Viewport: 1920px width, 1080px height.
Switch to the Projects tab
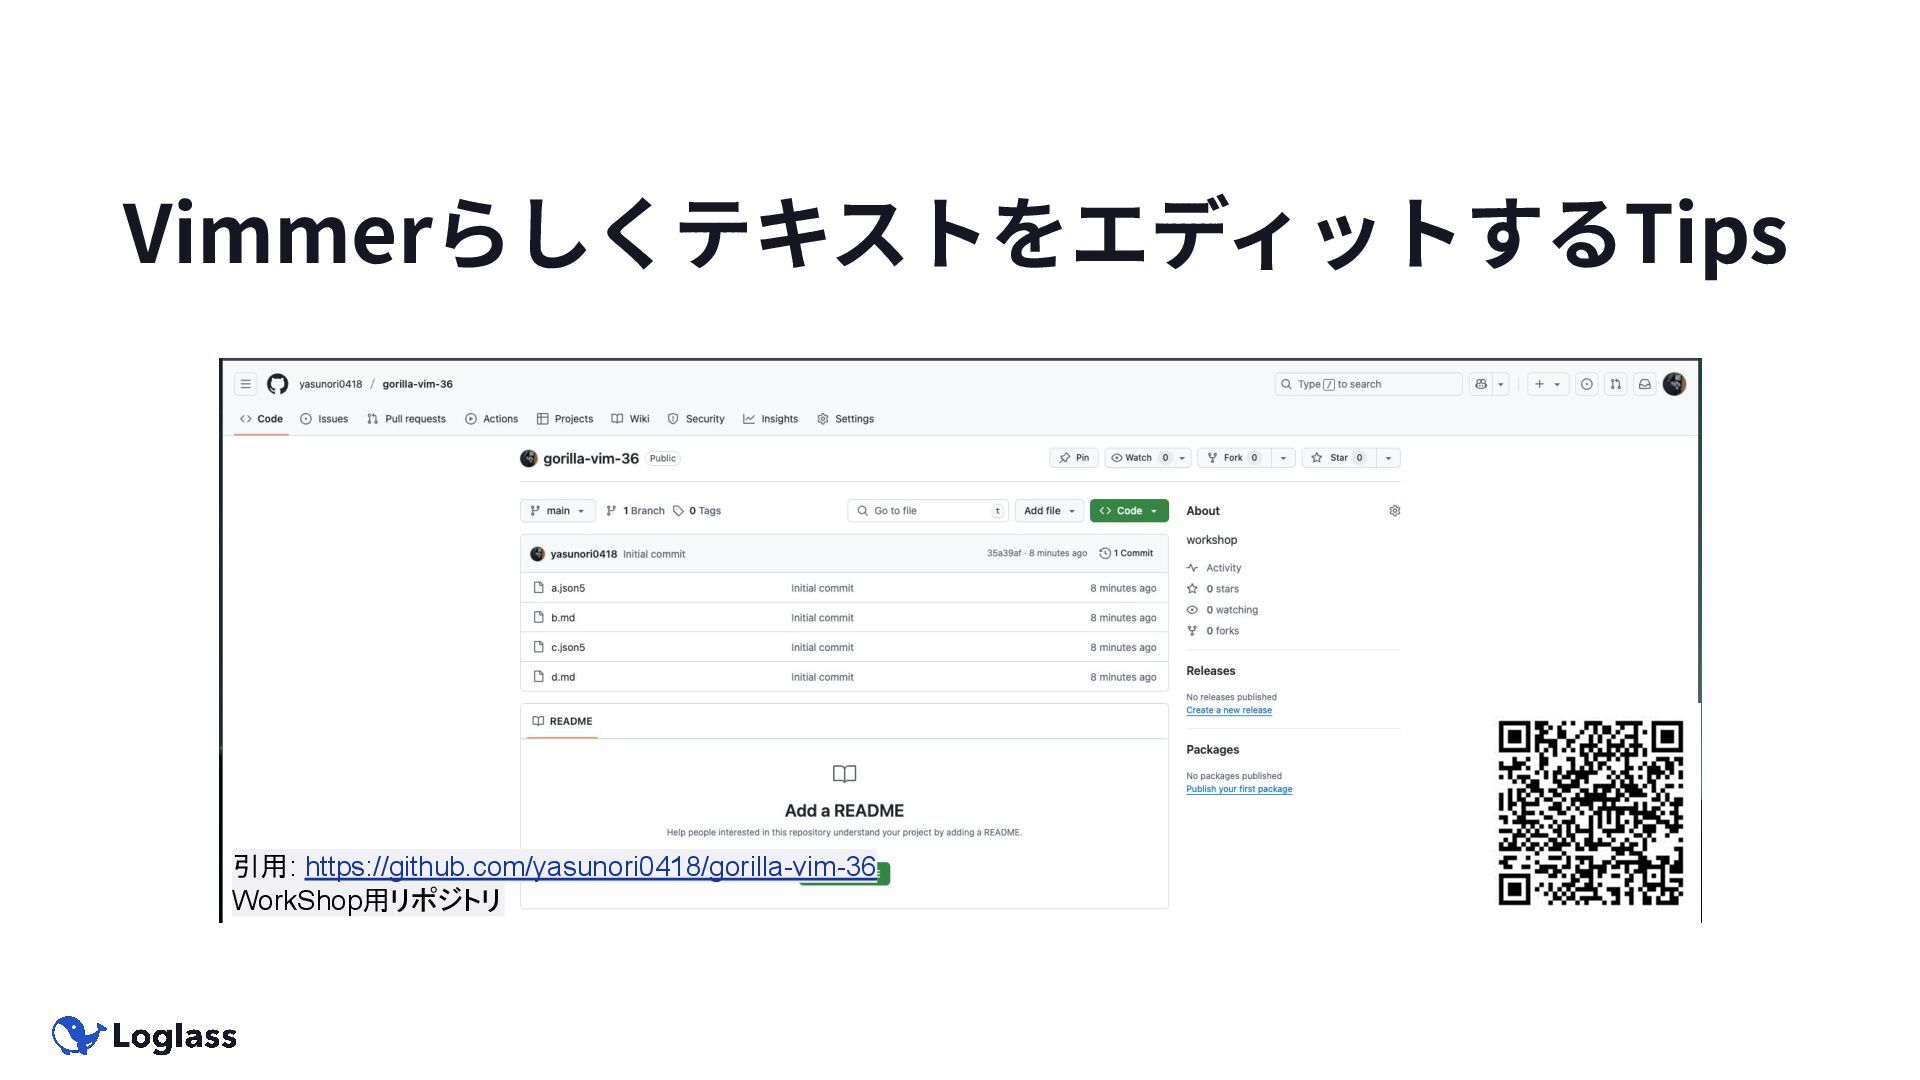(565, 419)
